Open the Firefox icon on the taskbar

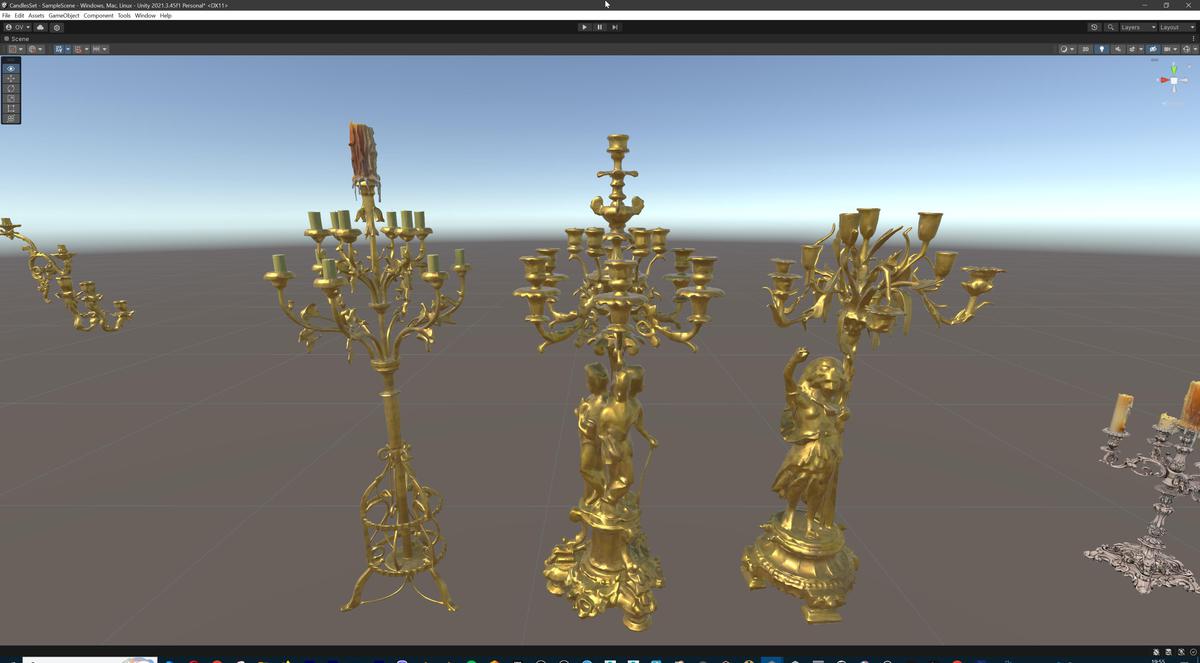(494, 659)
